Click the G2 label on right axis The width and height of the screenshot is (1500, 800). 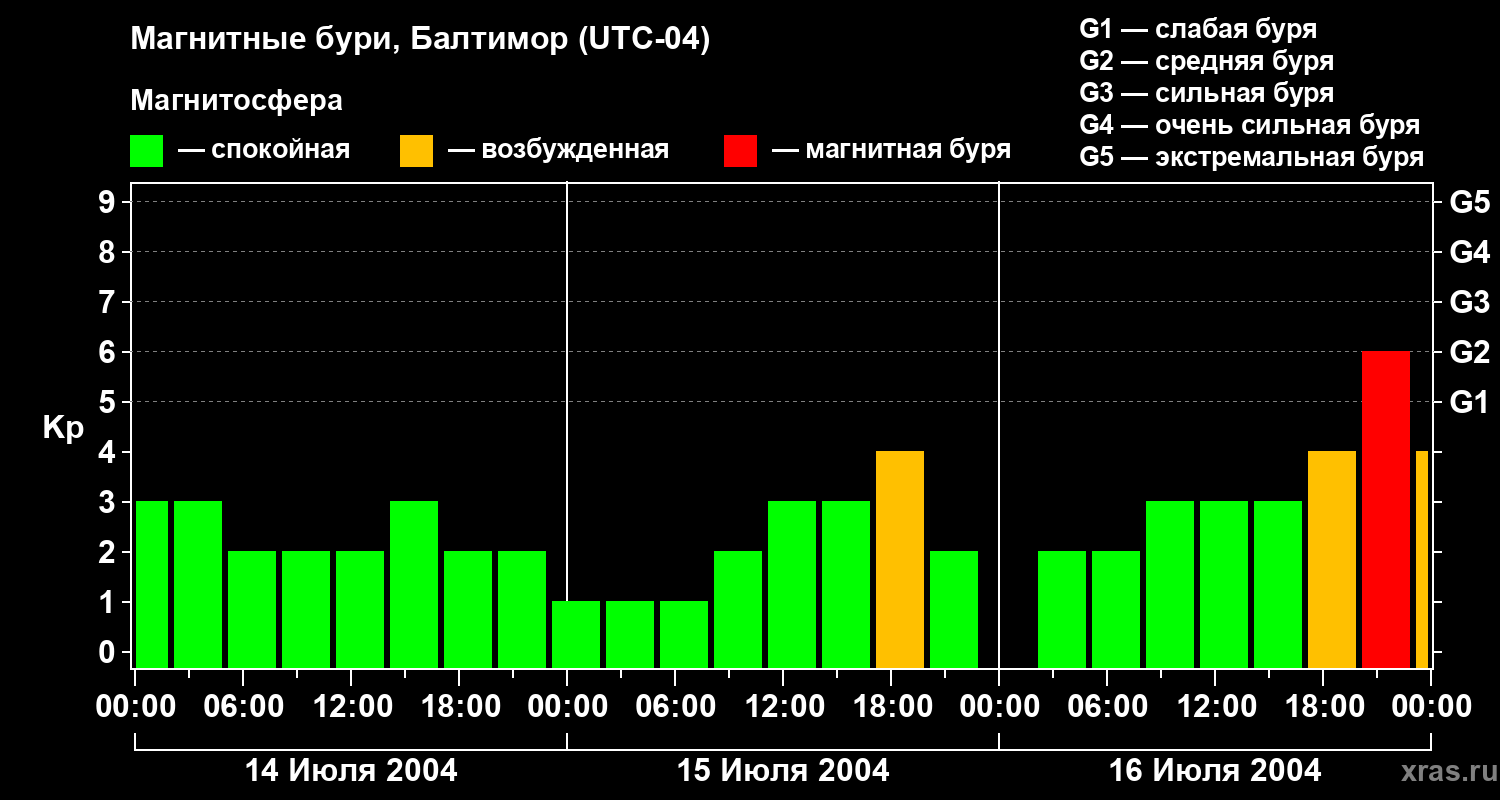(1469, 352)
